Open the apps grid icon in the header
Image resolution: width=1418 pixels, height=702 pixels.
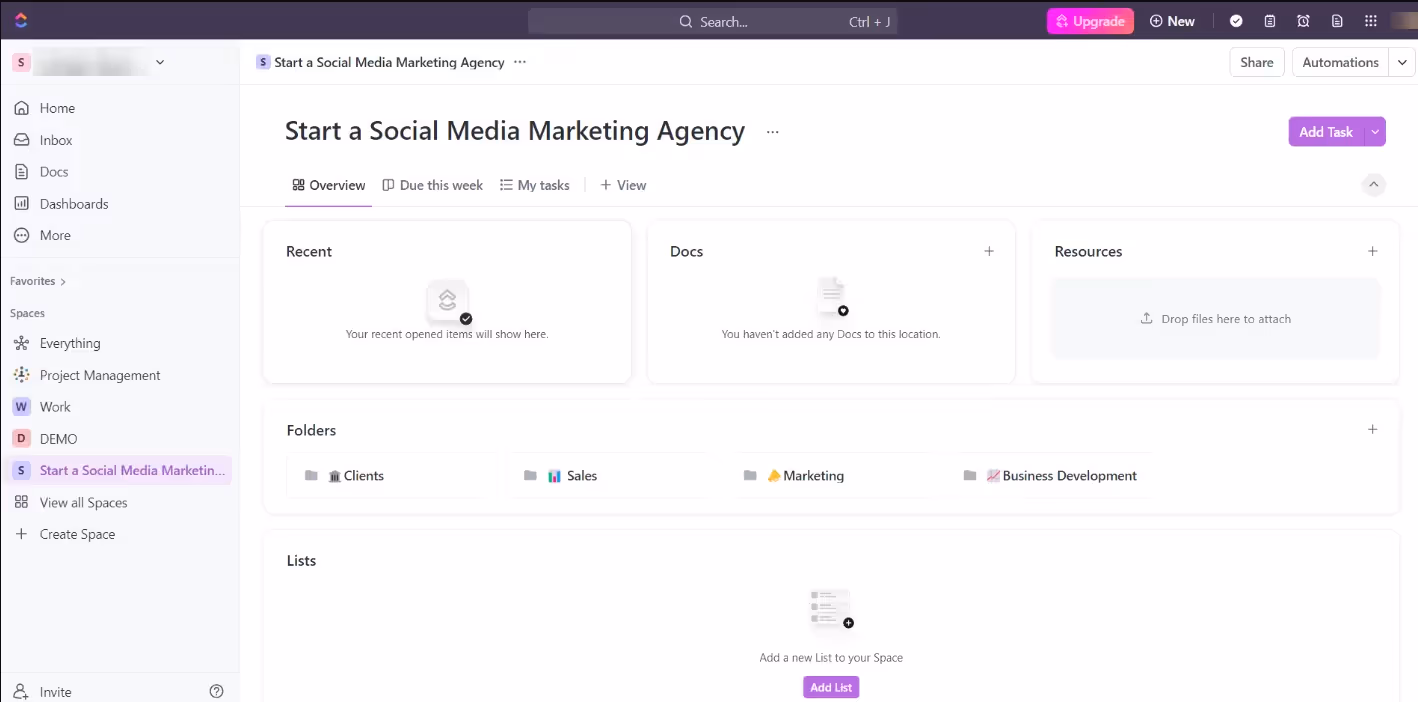coord(1371,20)
